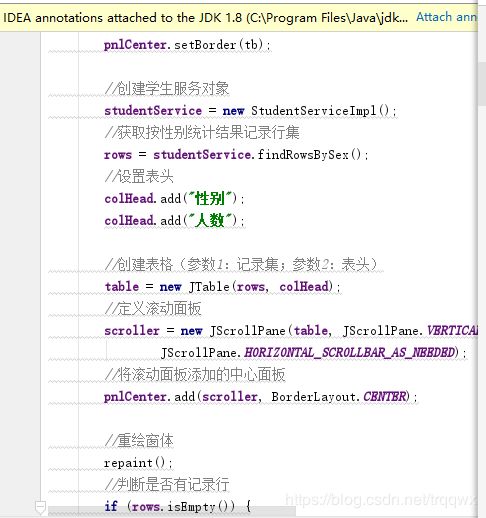Image resolution: width=486 pixels, height=518 pixels.
Task: Click the string literal "性别"
Action: [210, 199]
